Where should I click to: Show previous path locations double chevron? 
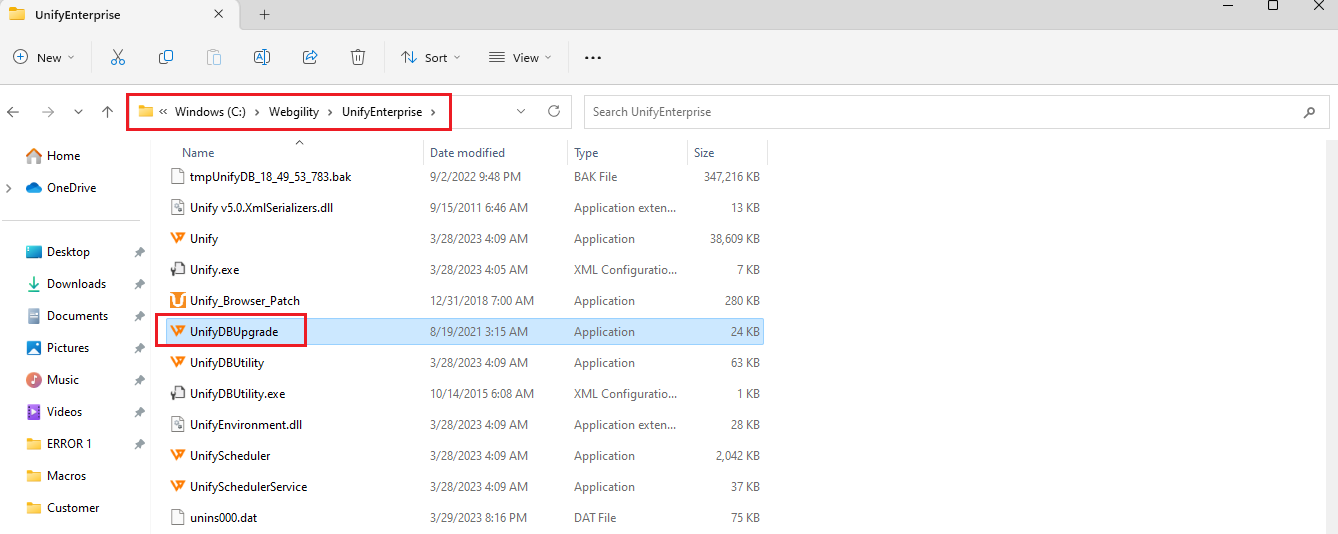coord(163,112)
